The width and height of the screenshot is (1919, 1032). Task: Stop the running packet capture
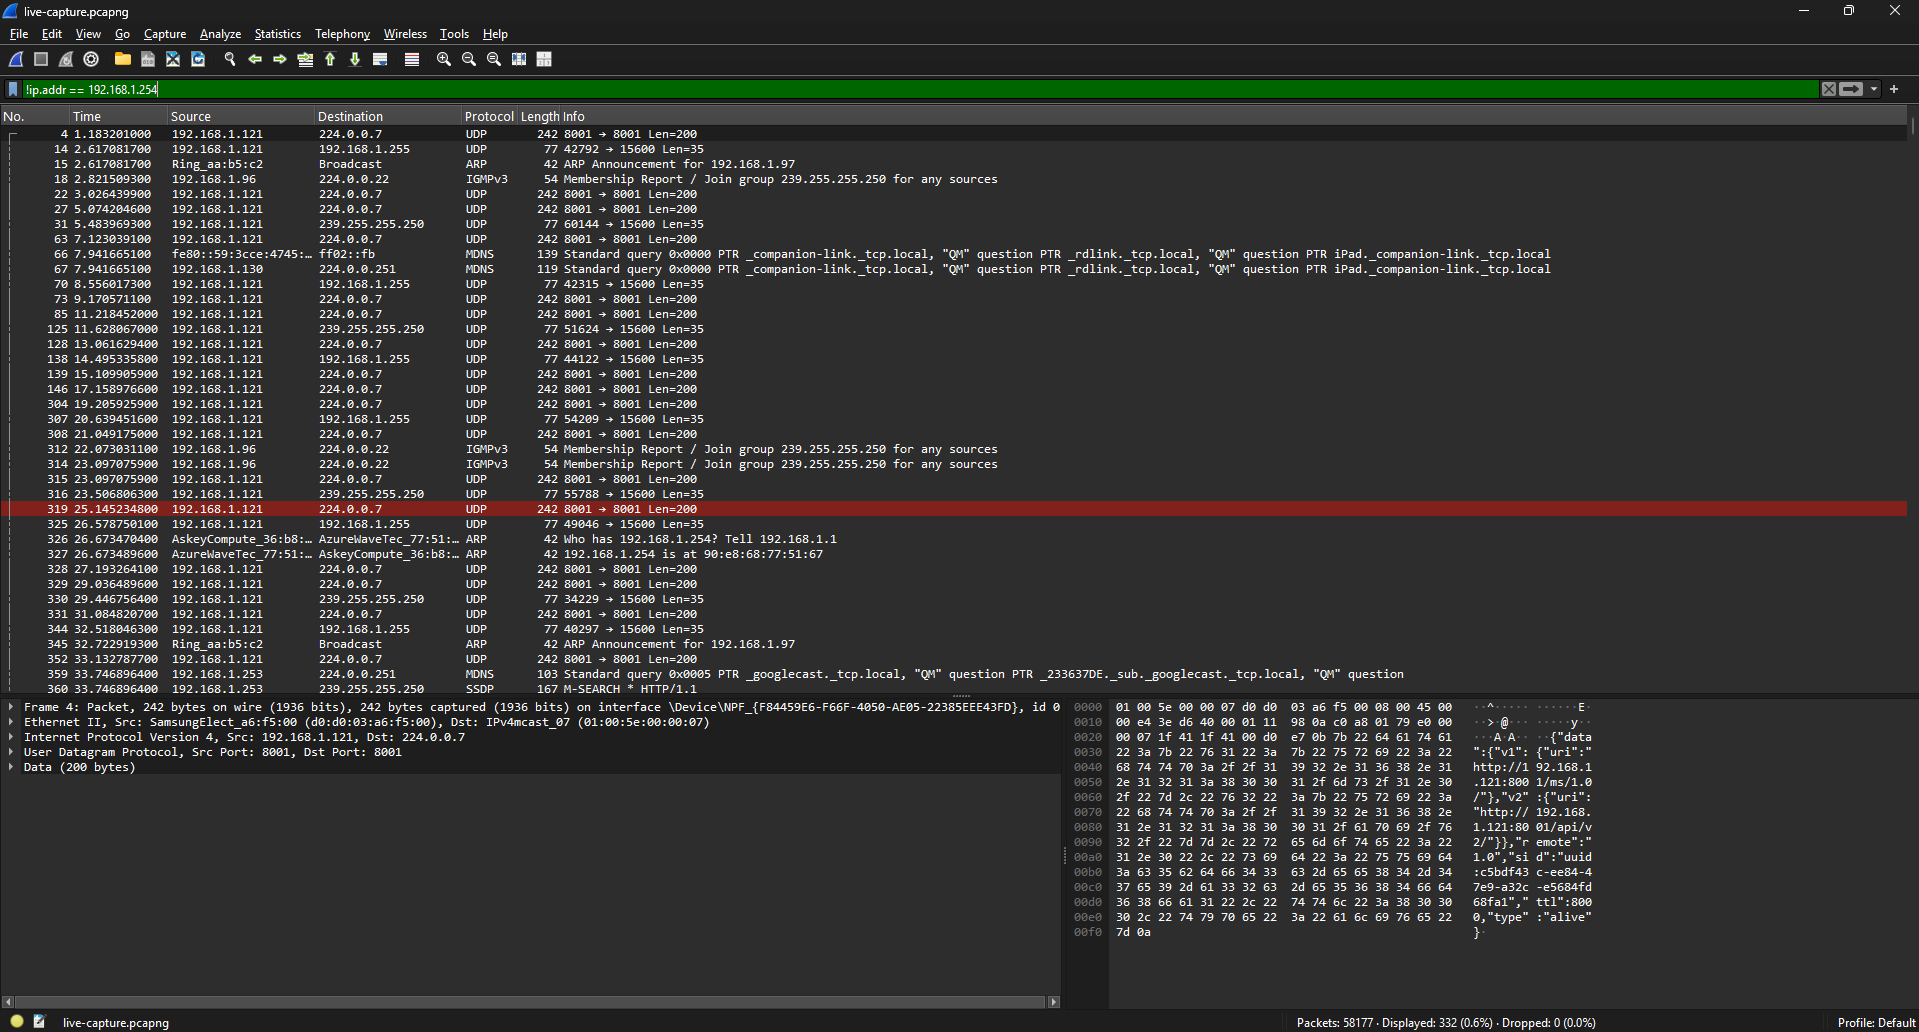(41, 60)
